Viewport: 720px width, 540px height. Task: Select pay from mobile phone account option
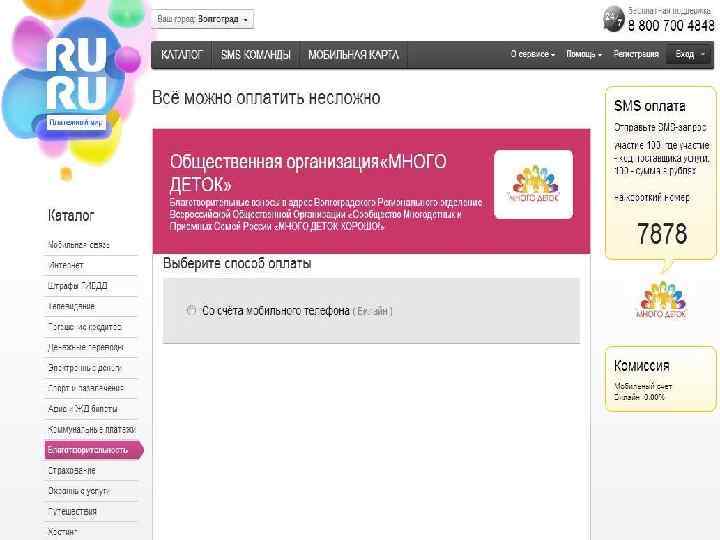(x=191, y=310)
